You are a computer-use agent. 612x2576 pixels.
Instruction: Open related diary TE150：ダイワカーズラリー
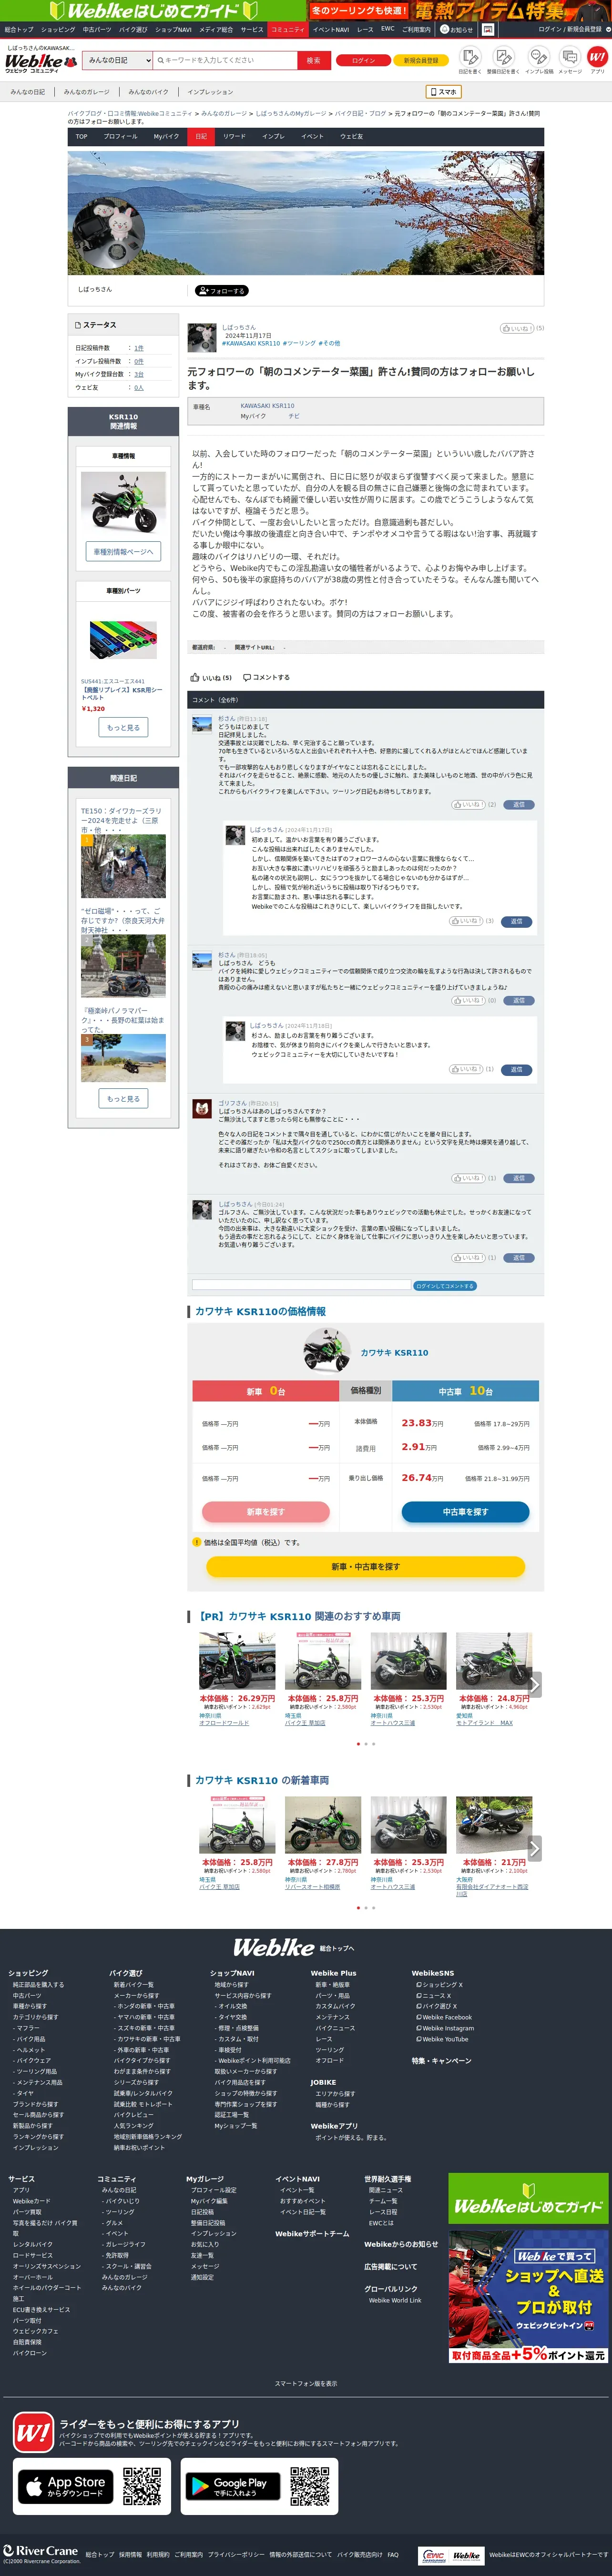(x=121, y=820)
